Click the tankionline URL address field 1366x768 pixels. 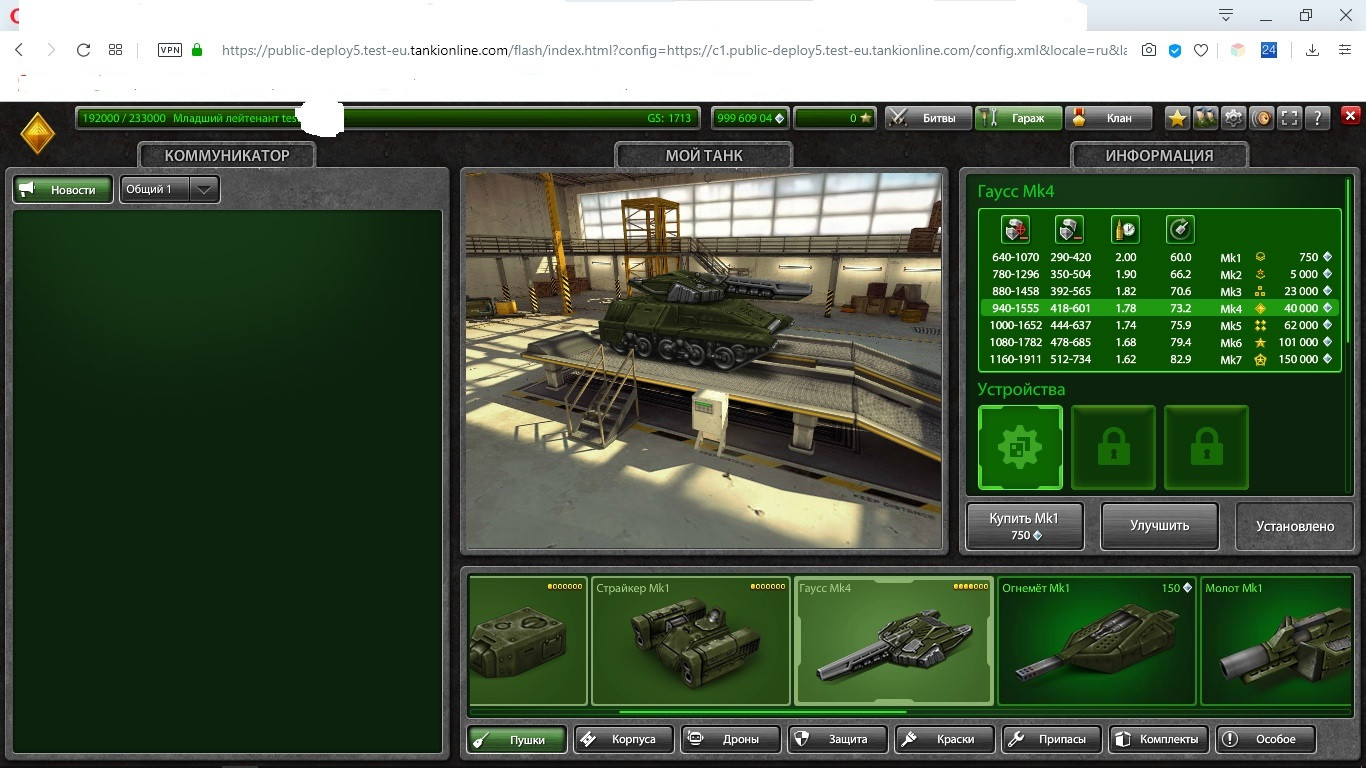click(674, 50)
